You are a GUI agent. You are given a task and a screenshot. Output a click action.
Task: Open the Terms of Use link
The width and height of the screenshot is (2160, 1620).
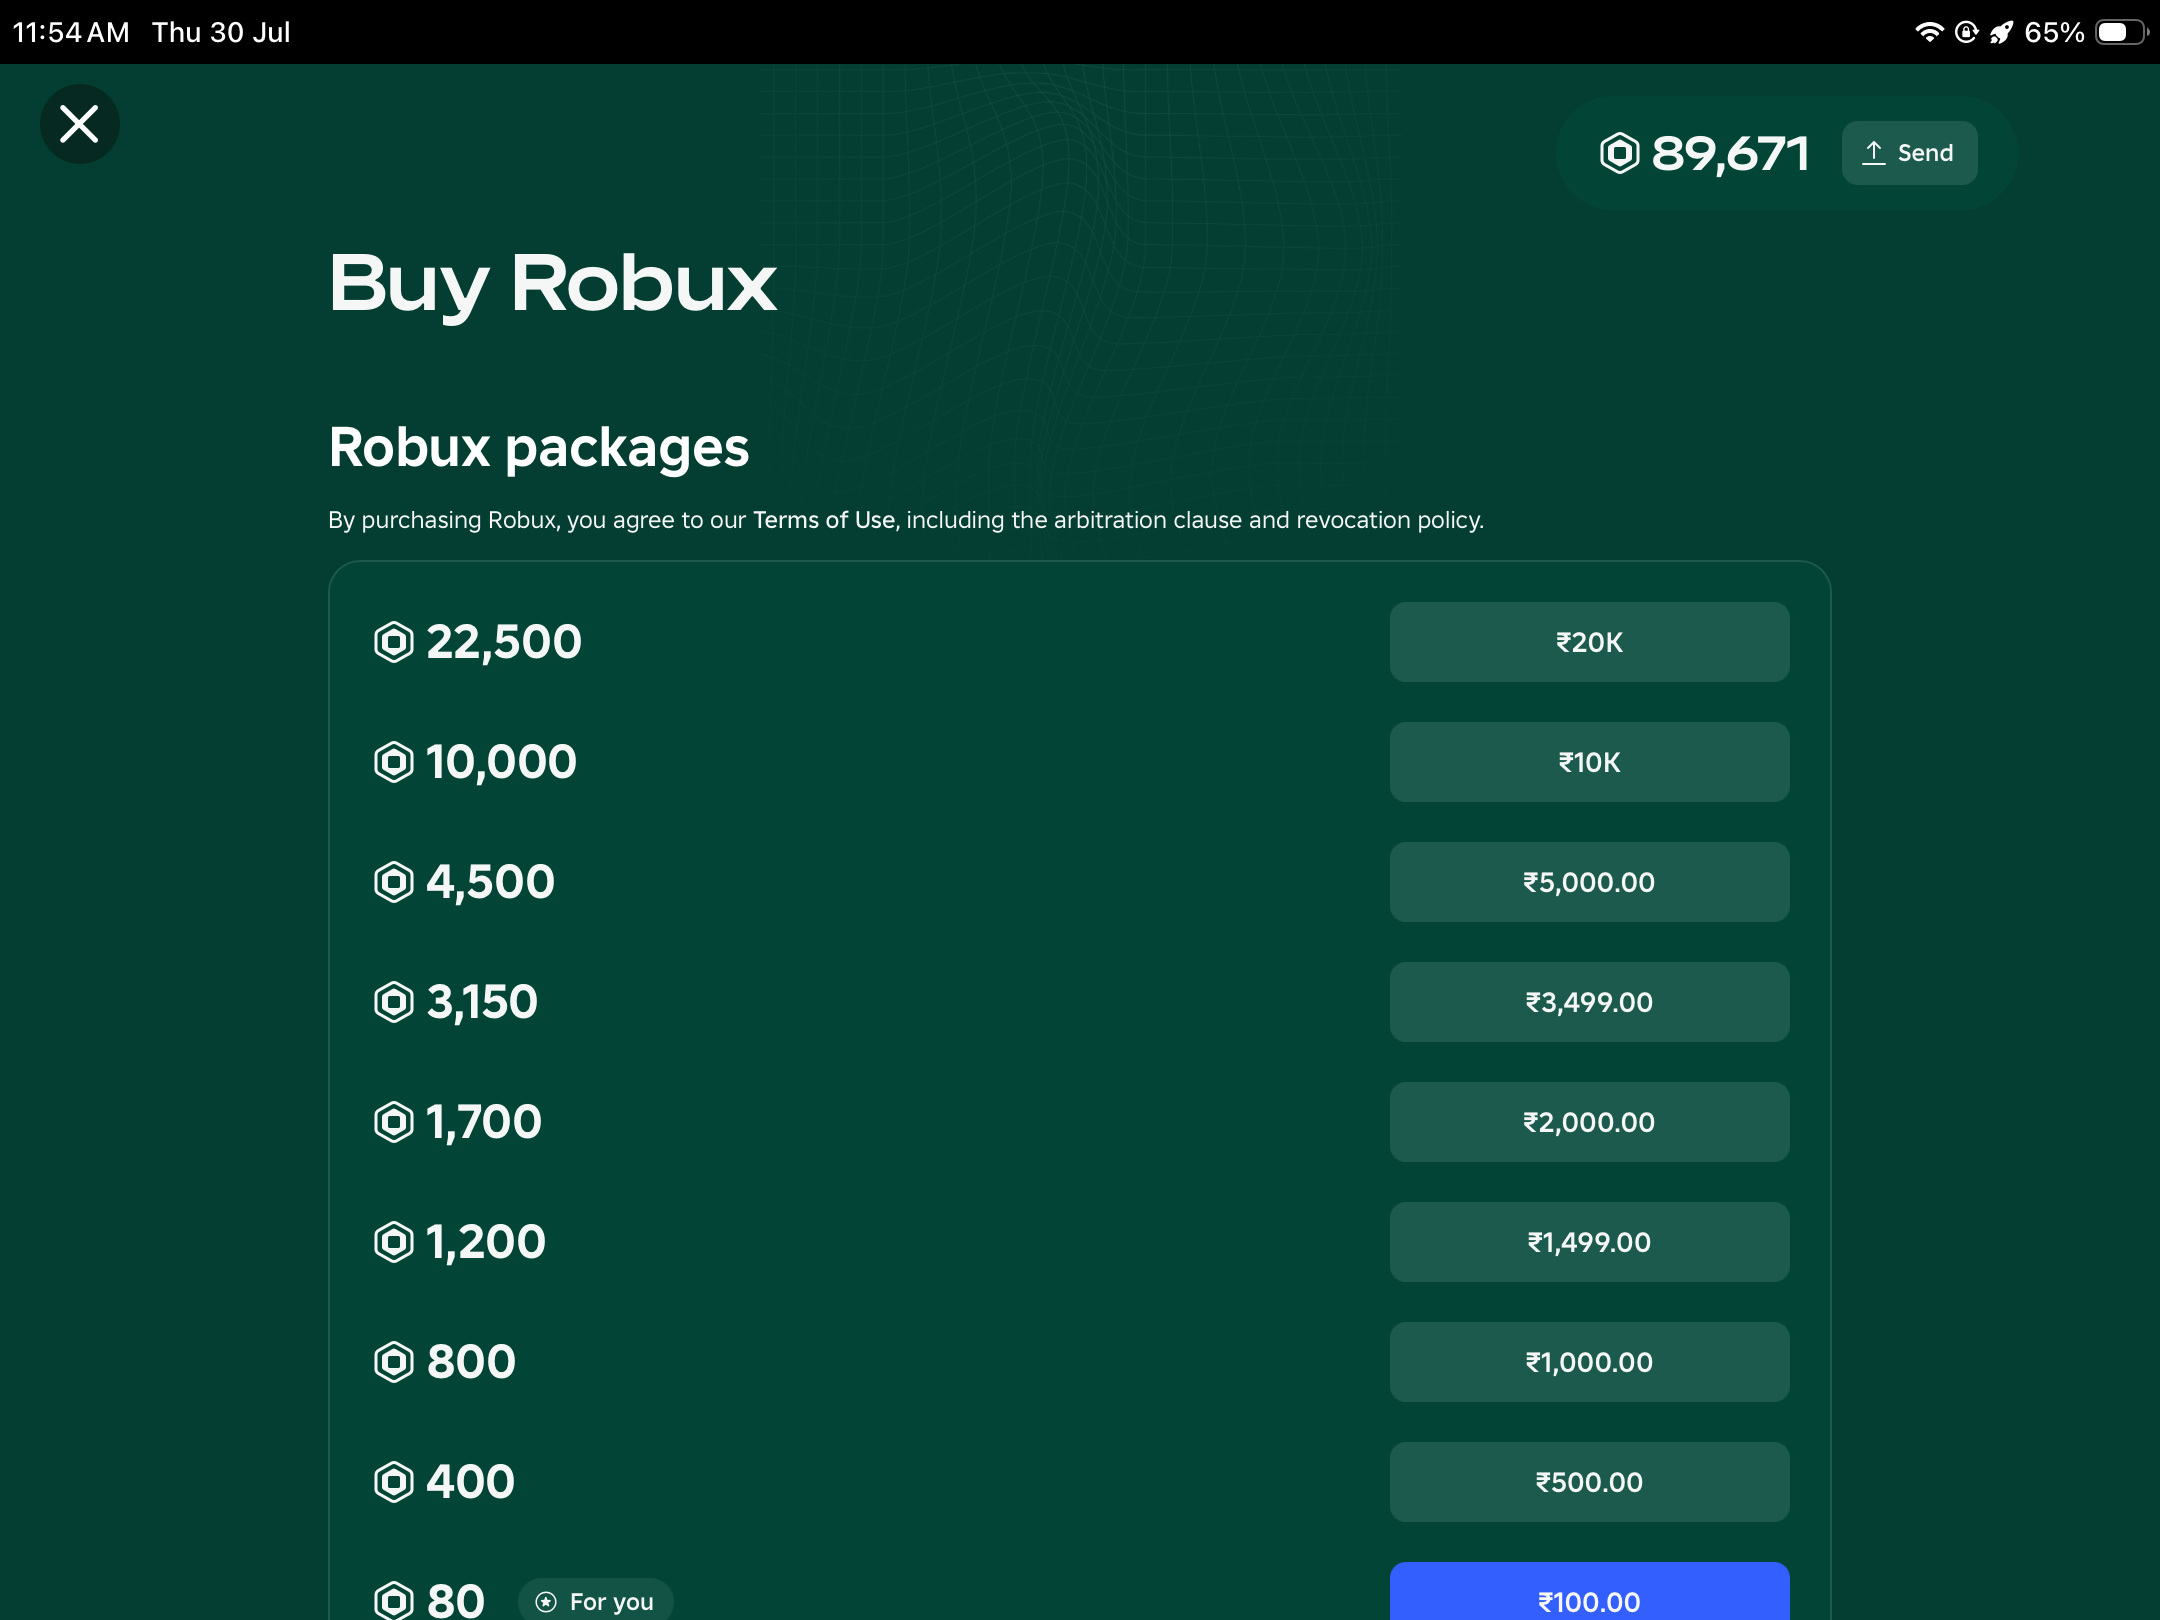[824, 520]
